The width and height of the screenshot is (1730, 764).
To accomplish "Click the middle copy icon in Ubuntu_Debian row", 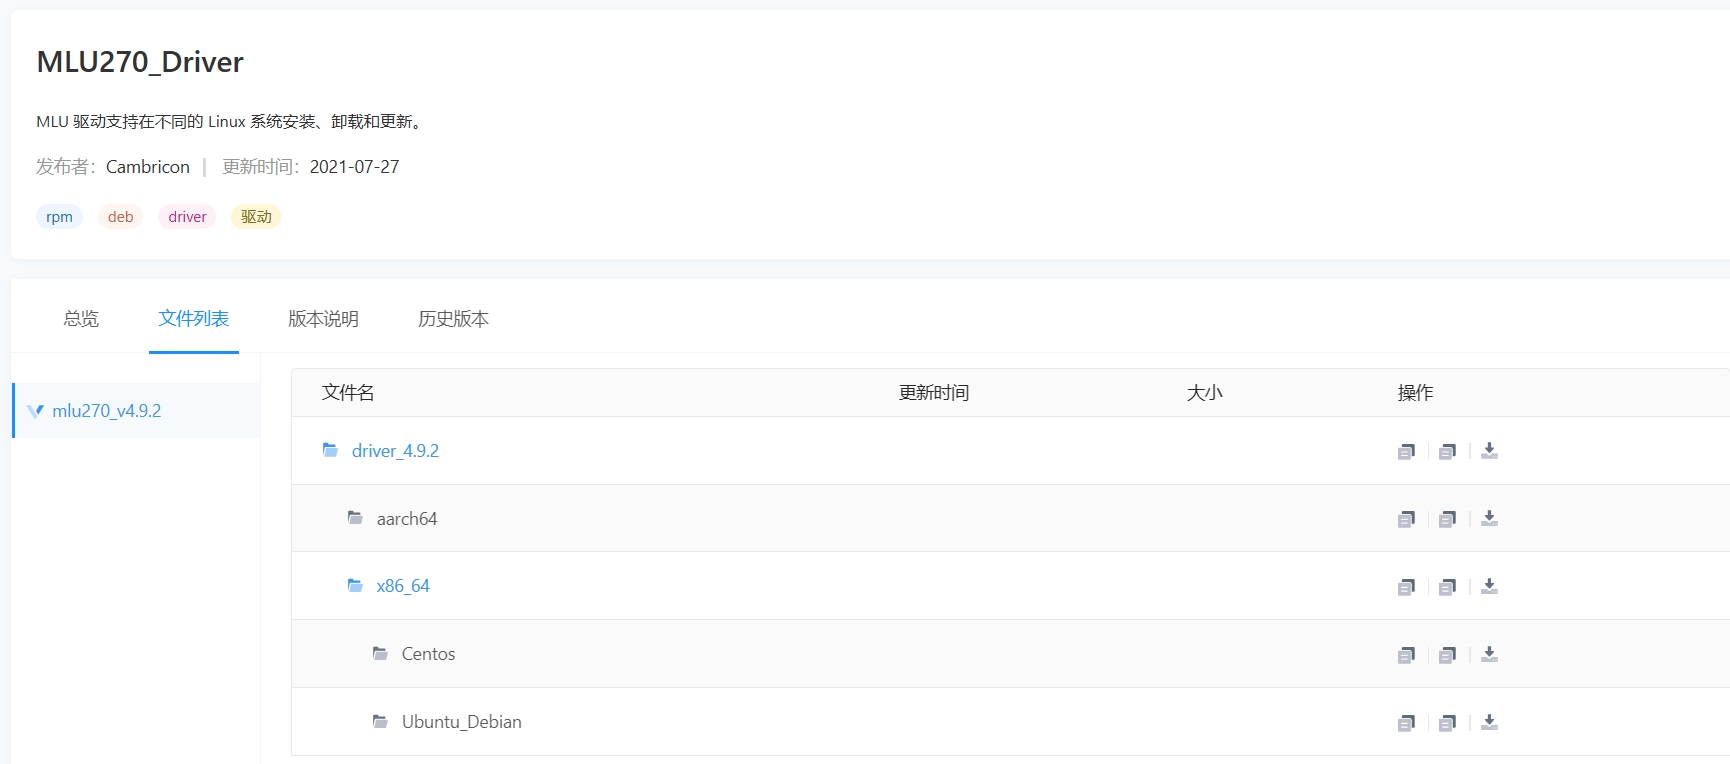I will coord(1447,723).
